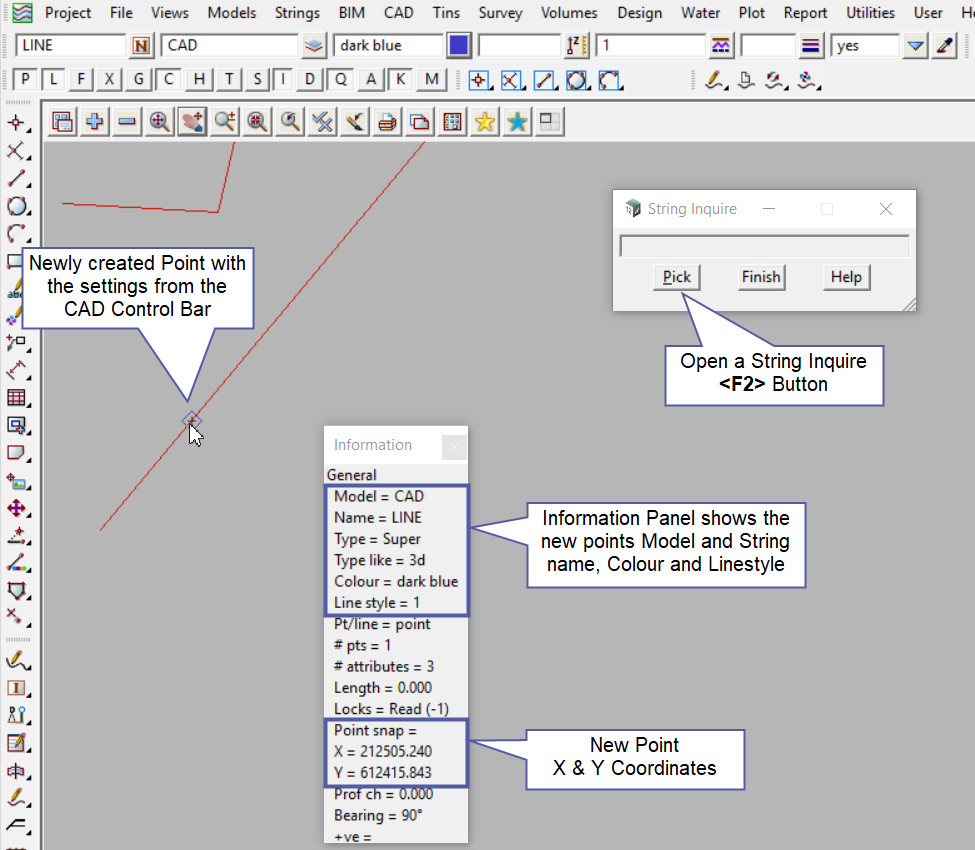Open the Survey menu
The width and height of the screenshot is (975, 850).
500,13
